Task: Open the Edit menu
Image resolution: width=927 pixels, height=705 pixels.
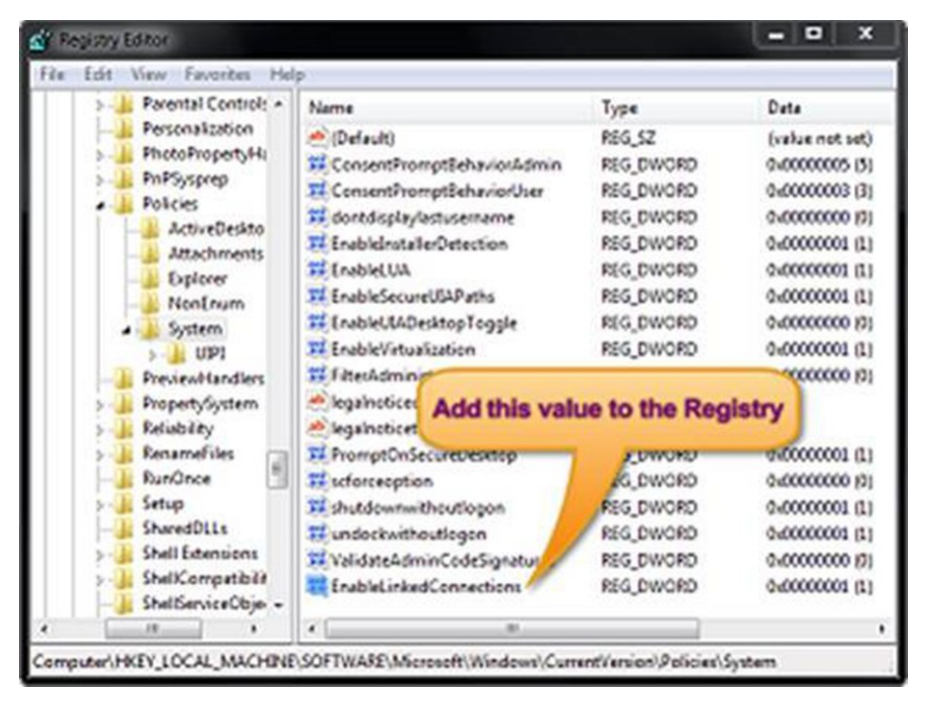Action: tap(98, 75)
